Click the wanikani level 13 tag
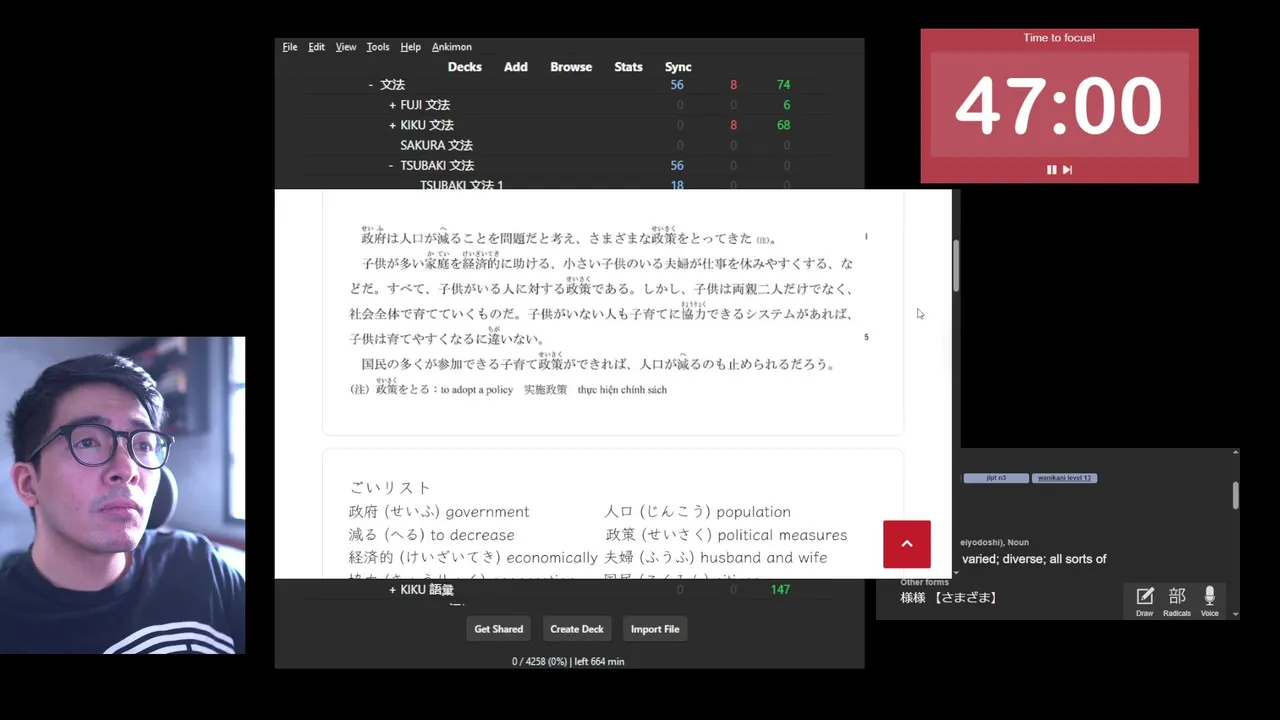 (1064, 478)
